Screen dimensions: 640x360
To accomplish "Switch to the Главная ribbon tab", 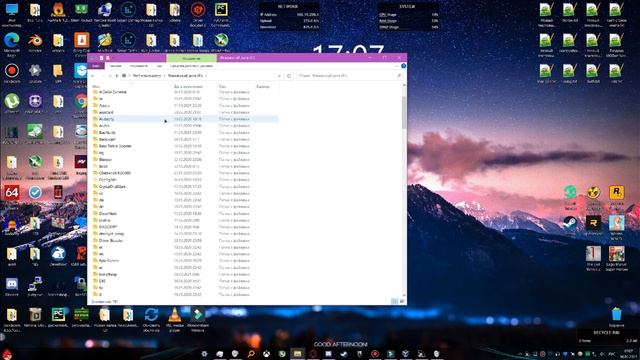I will click(116, 66).
